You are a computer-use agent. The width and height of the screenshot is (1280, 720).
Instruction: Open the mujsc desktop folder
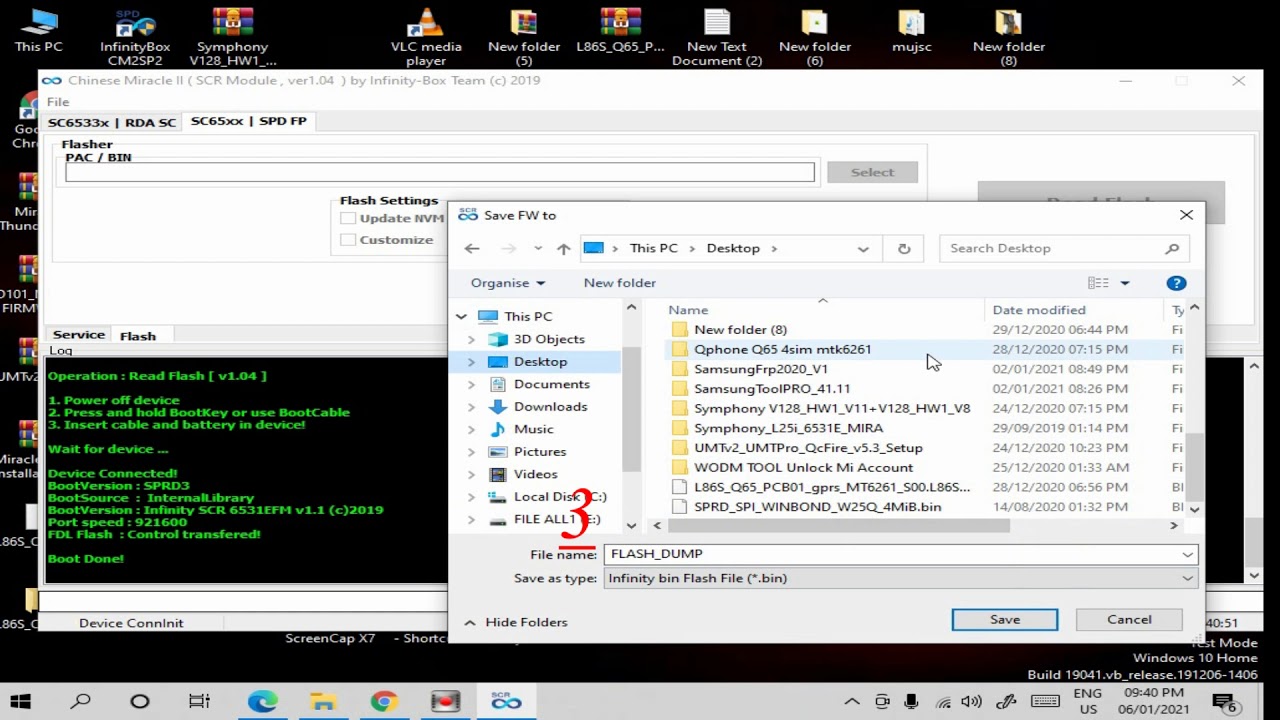[x=912, y=30]
